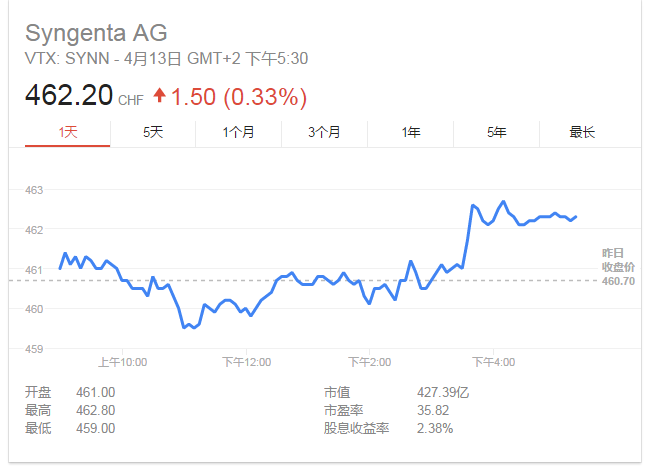
Task: Click the red up-arrow price change icon
Action: [x=159, y=96]
